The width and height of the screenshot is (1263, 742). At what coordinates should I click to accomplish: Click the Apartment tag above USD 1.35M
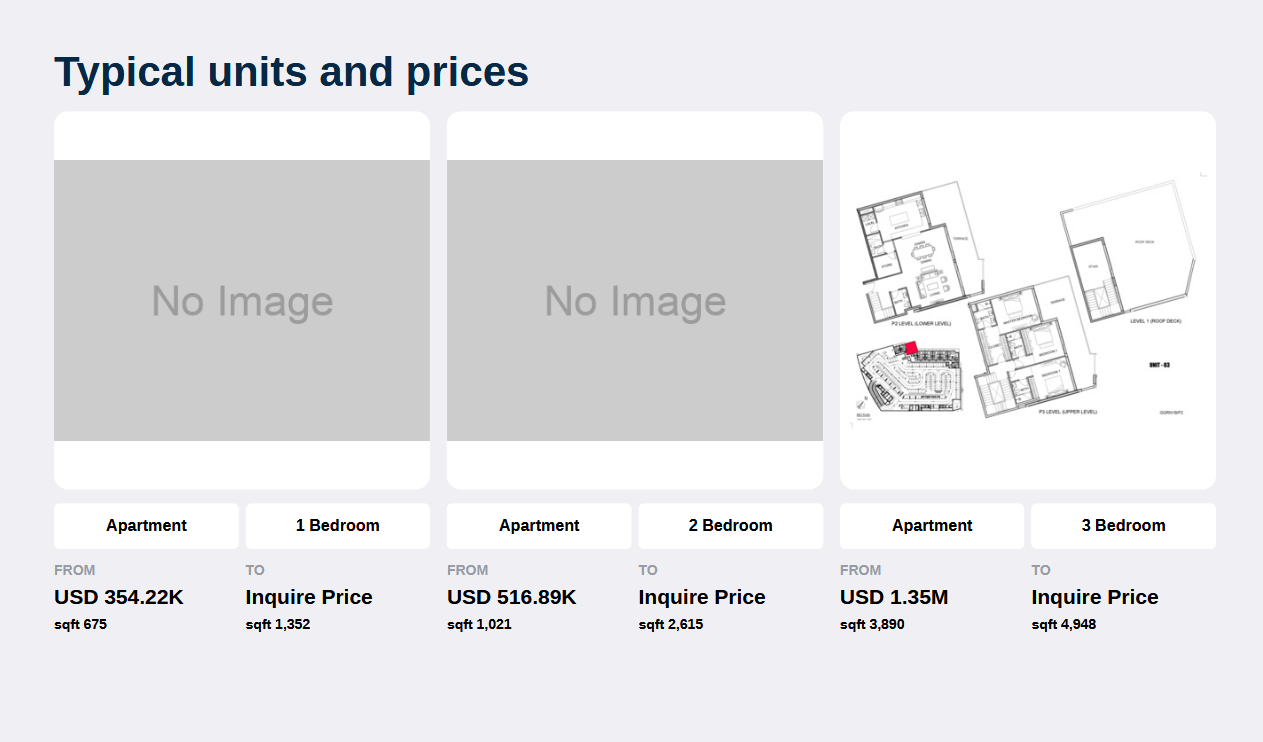[x=932, y=526]
